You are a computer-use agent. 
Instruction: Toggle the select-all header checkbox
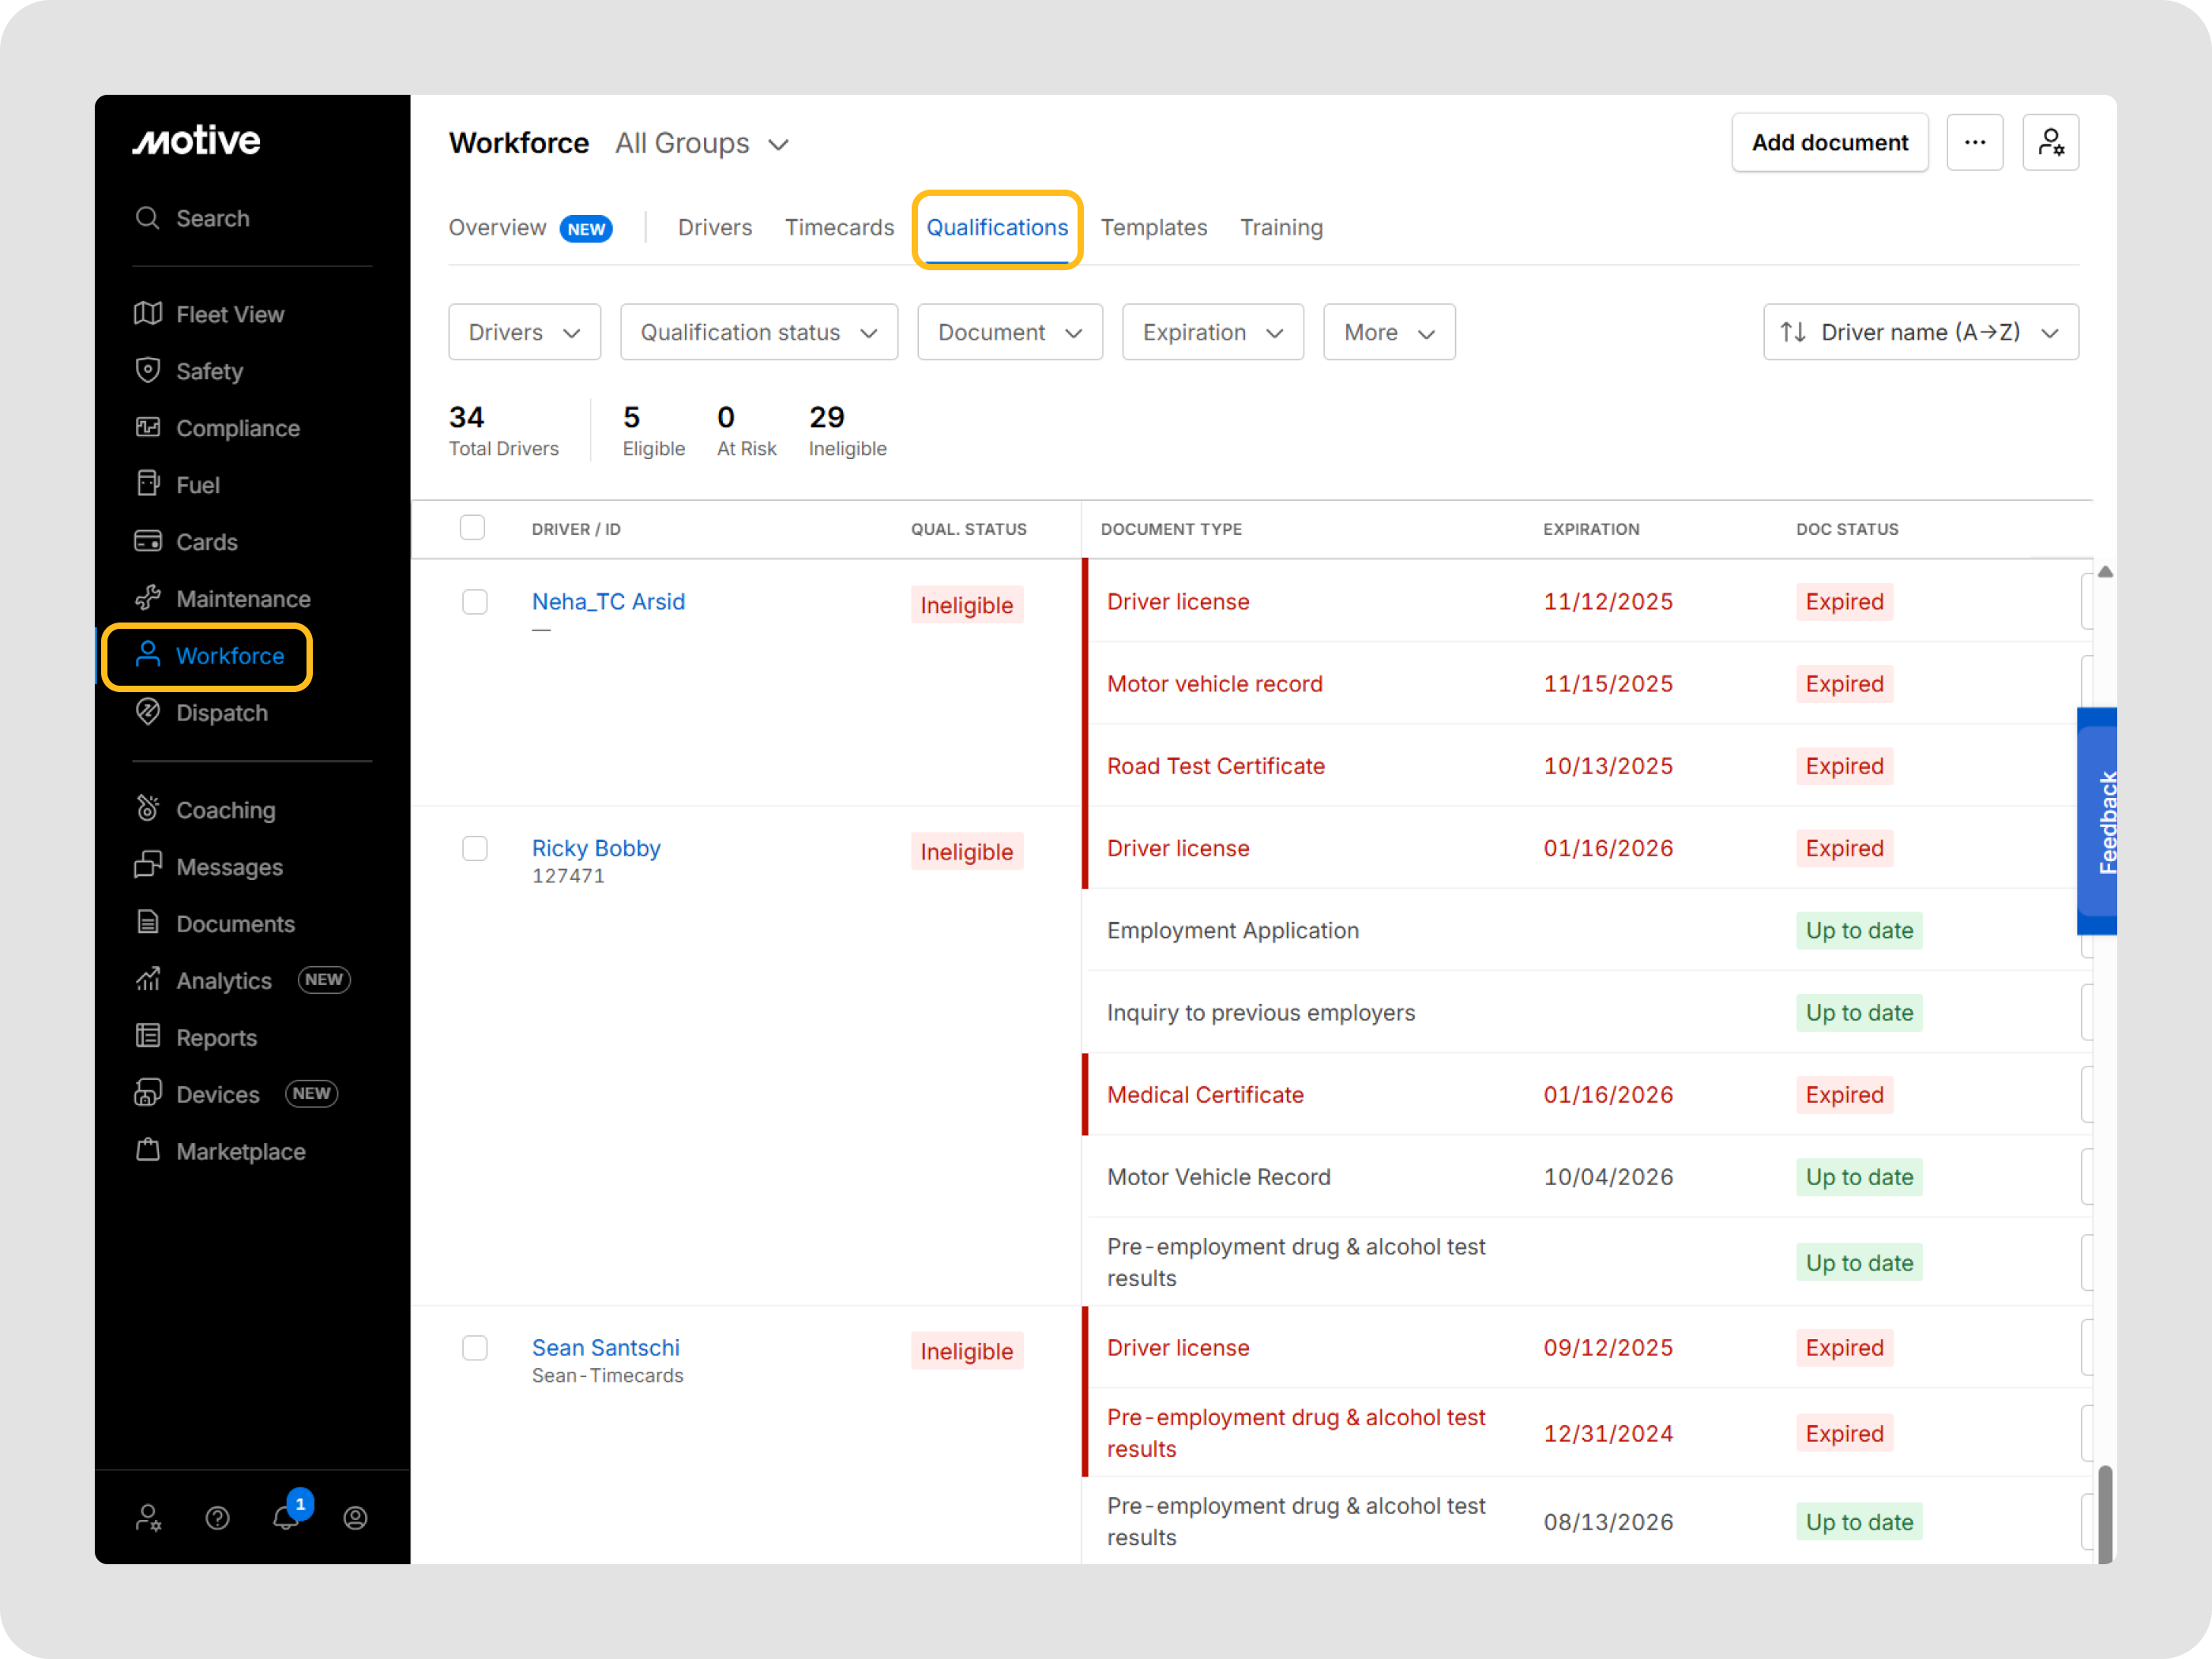[472, 528]
